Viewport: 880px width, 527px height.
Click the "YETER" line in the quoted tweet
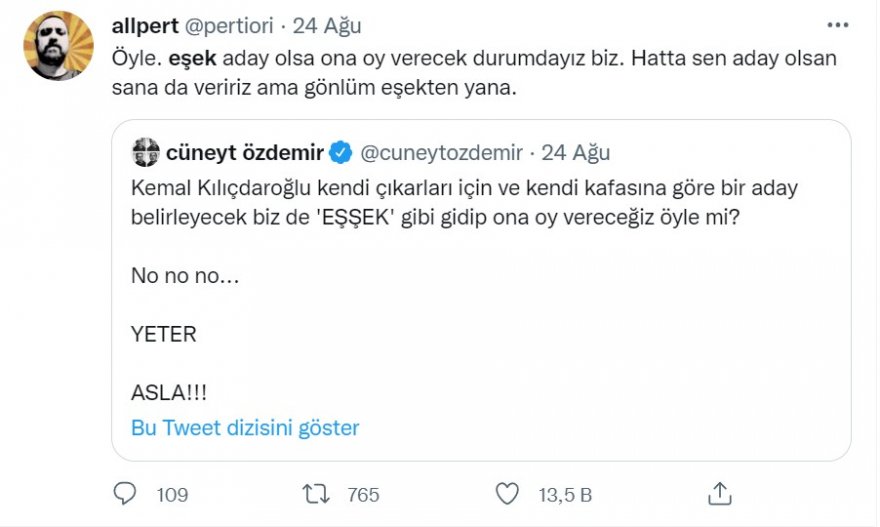pyautogui.click(x=164, y=334)
